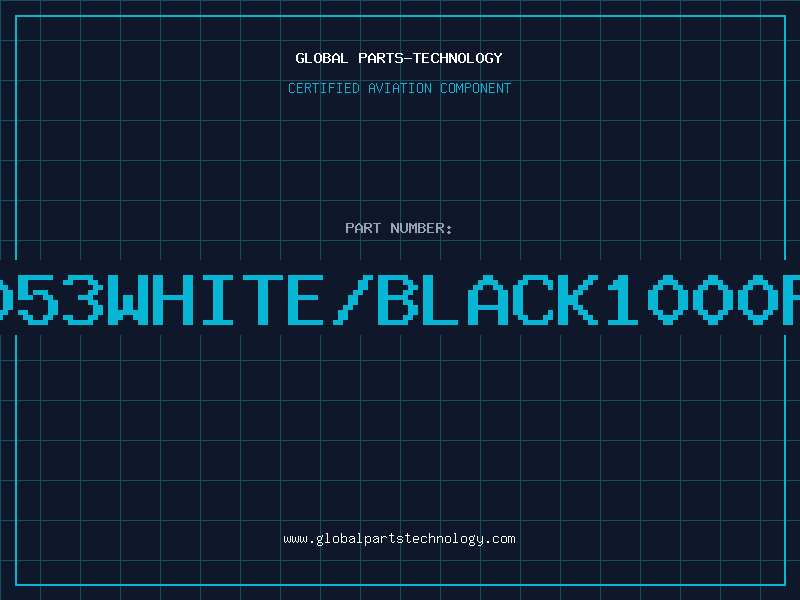Select the CERTIFIED AVIATION COMPONENT subtitle
This screenshot has height=600, width=800.
(x=399, y=88)
